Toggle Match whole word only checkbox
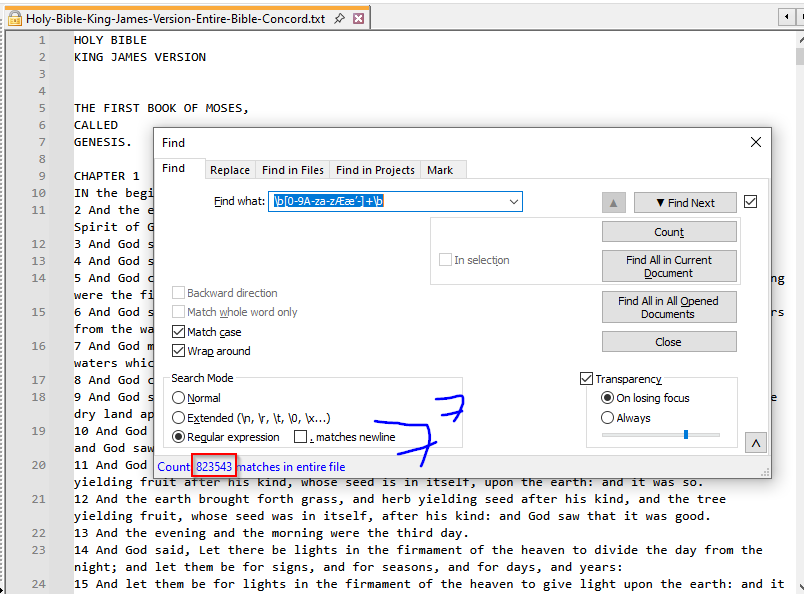This screenshot has height=594, width=804. (x=178, y=312)
